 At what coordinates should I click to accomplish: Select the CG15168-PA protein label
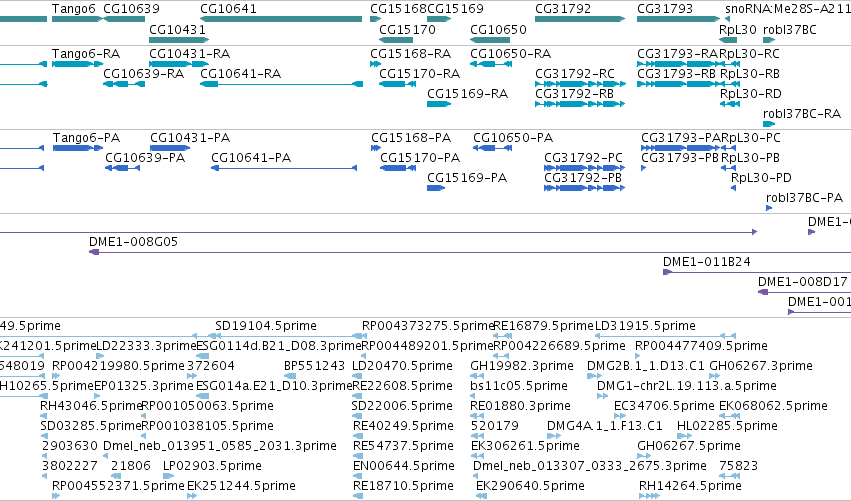pyautogui.click(x=411, y=138)
